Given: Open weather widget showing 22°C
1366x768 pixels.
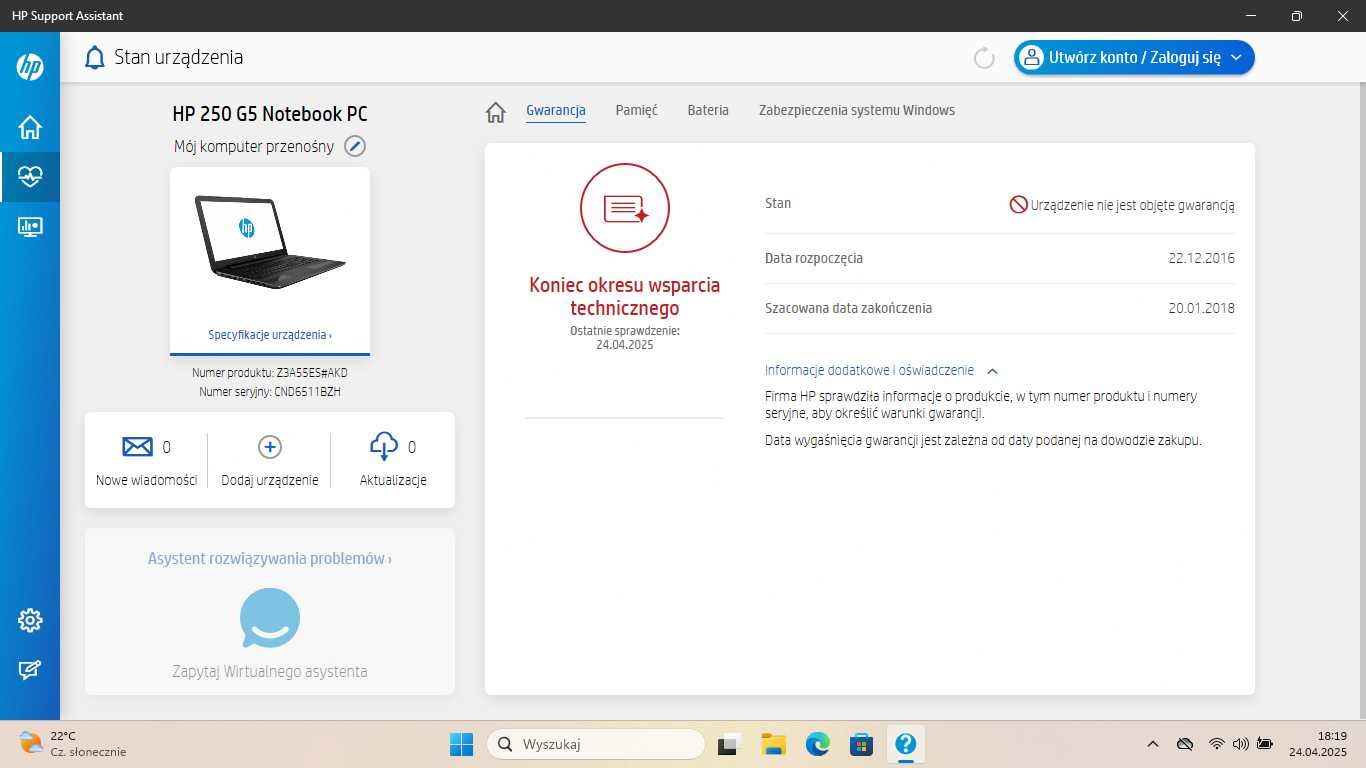Looking at the screenshot, I should (72, 744).
